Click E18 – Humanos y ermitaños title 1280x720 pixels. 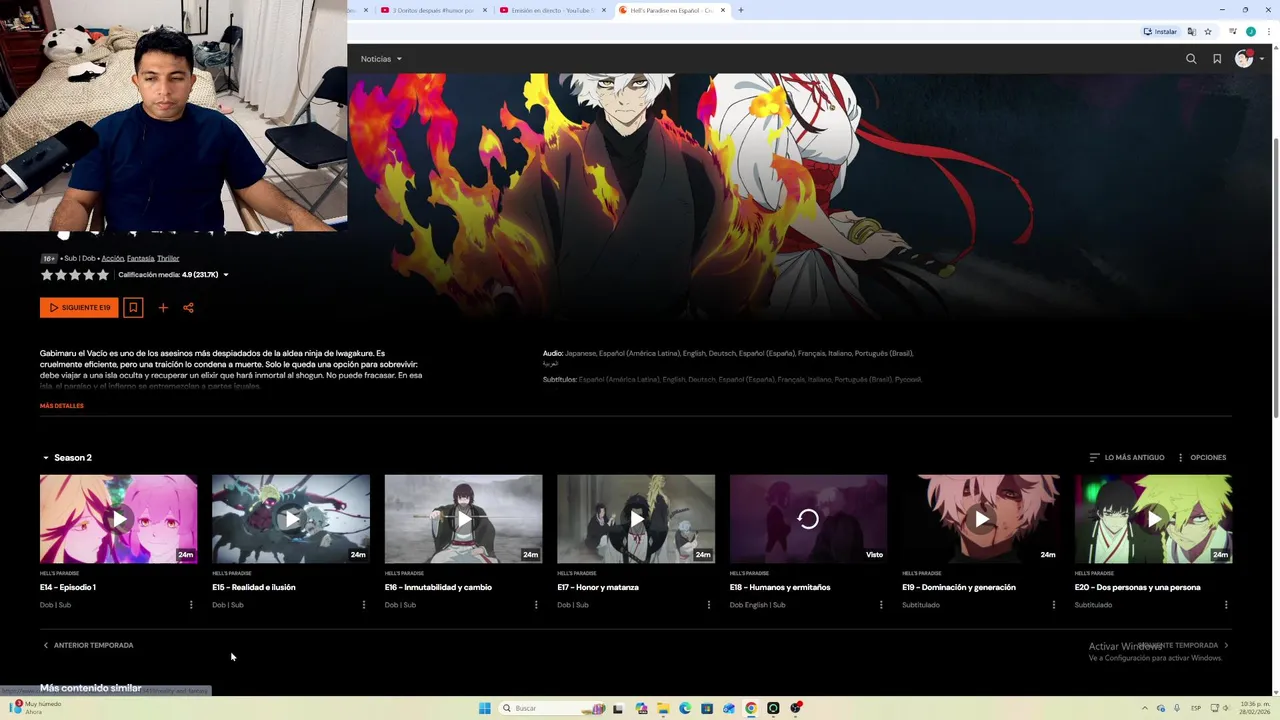pyautogui.click(x=780, y=588)
